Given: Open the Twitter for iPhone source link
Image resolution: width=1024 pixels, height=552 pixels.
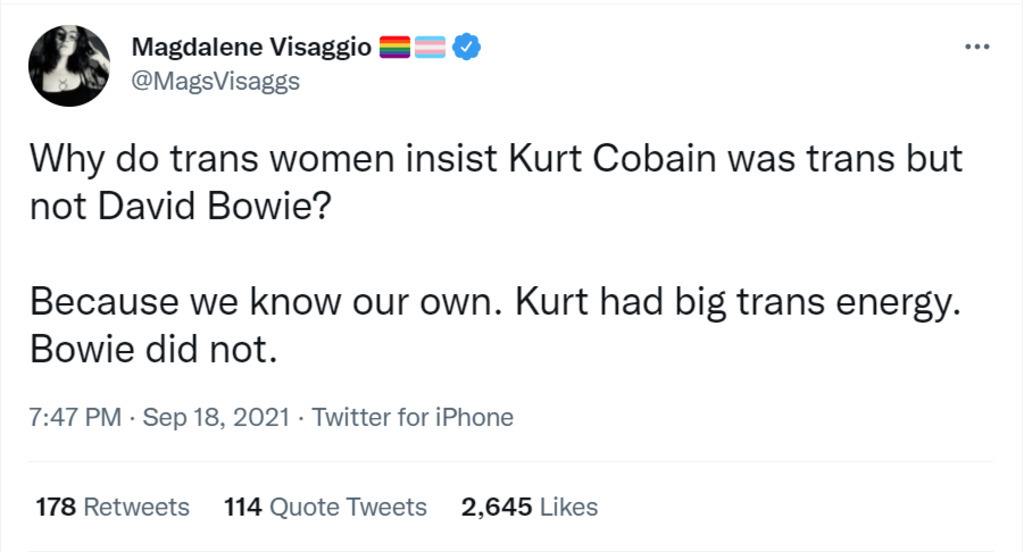Looking at the screenshot, I should 412,417.
